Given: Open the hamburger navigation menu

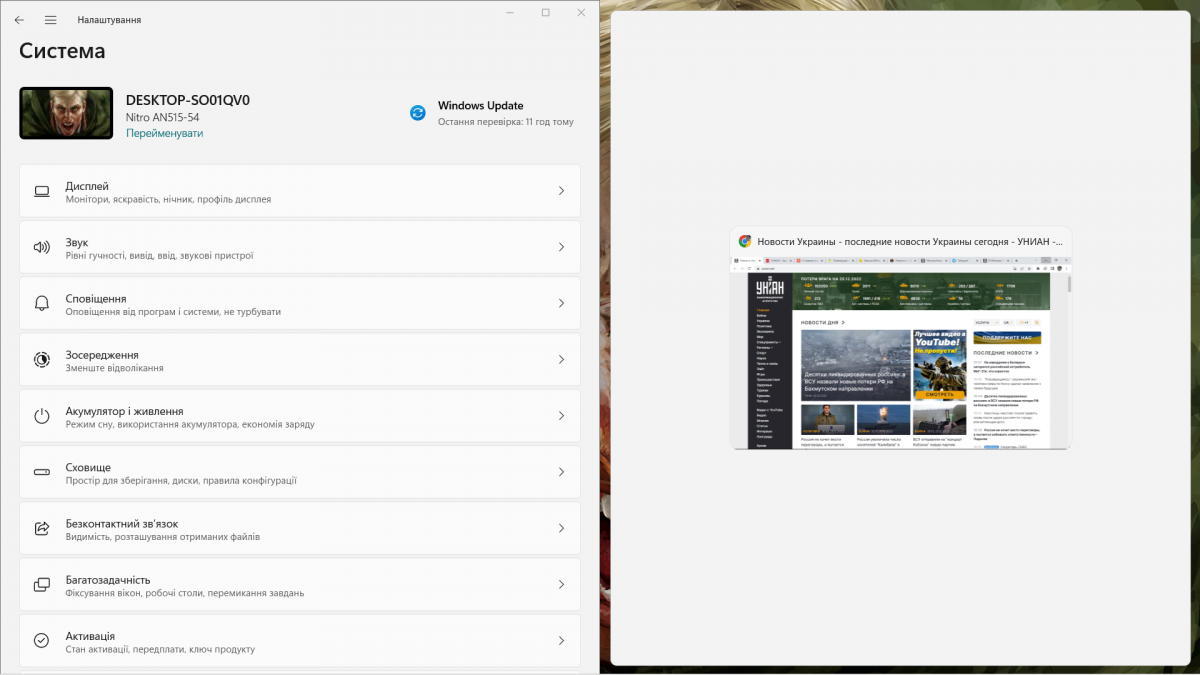Looking at the screenshot, I should (x=51, y=20).
